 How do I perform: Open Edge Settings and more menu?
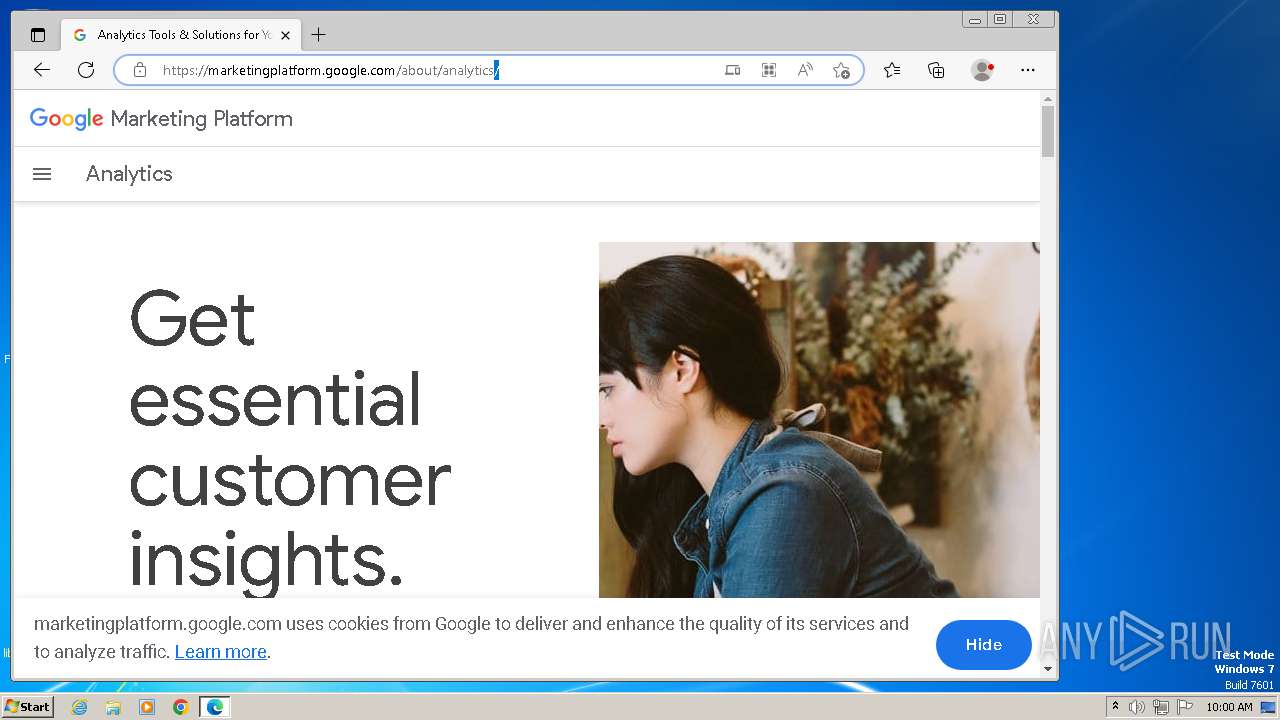[x=1028, y=70]
